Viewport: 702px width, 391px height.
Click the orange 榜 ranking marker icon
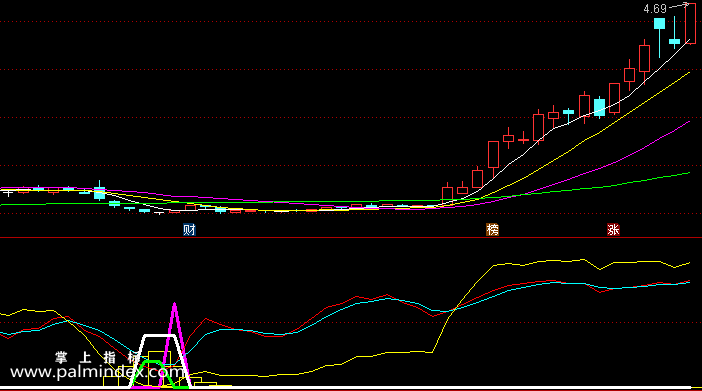tap(492, 230)
